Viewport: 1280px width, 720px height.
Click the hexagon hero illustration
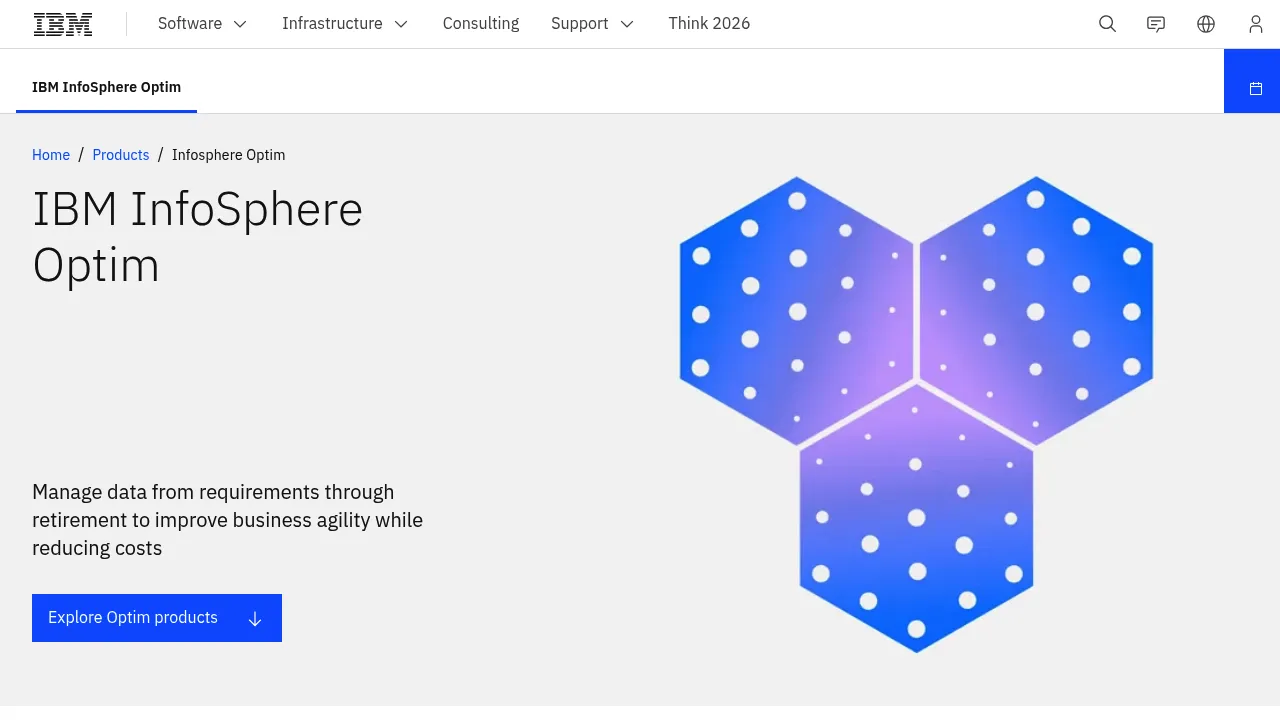coord(916,414)
